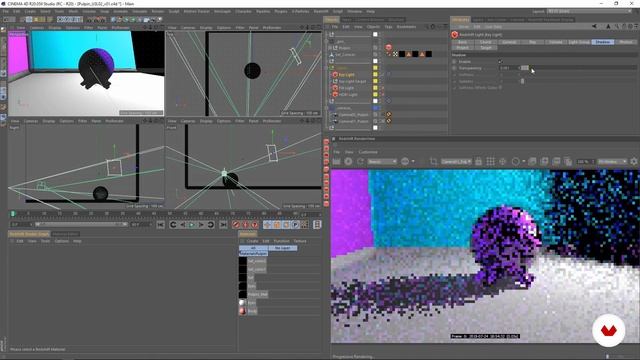Open RenderView settings gear
This screenshot has height=360, width=640.
[x=633, y=162]
